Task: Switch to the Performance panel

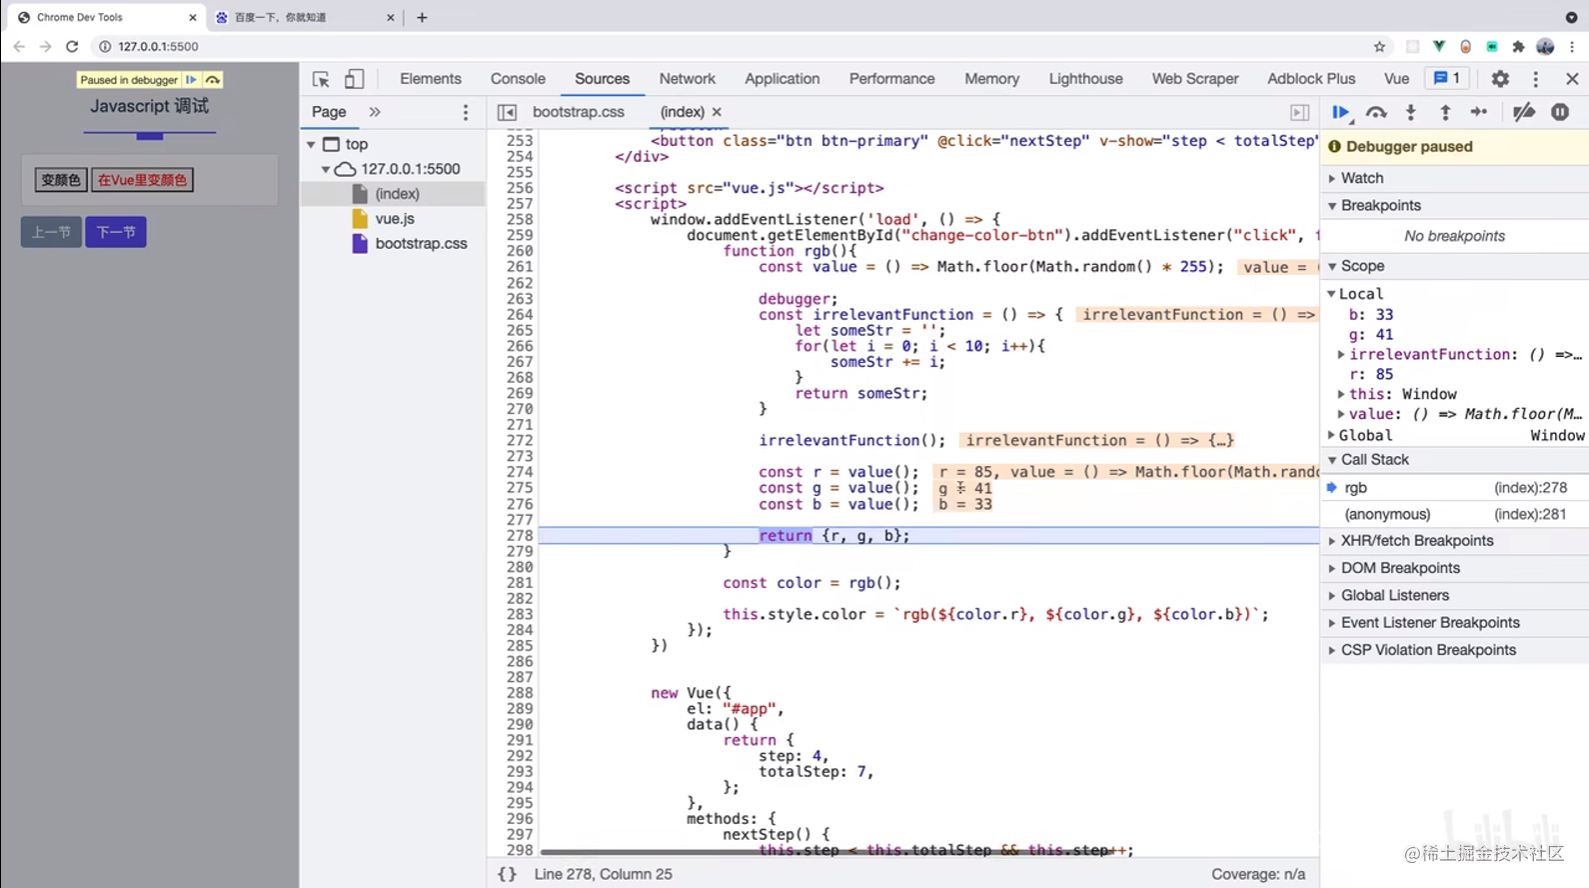Action: click(x=892, y=79)
